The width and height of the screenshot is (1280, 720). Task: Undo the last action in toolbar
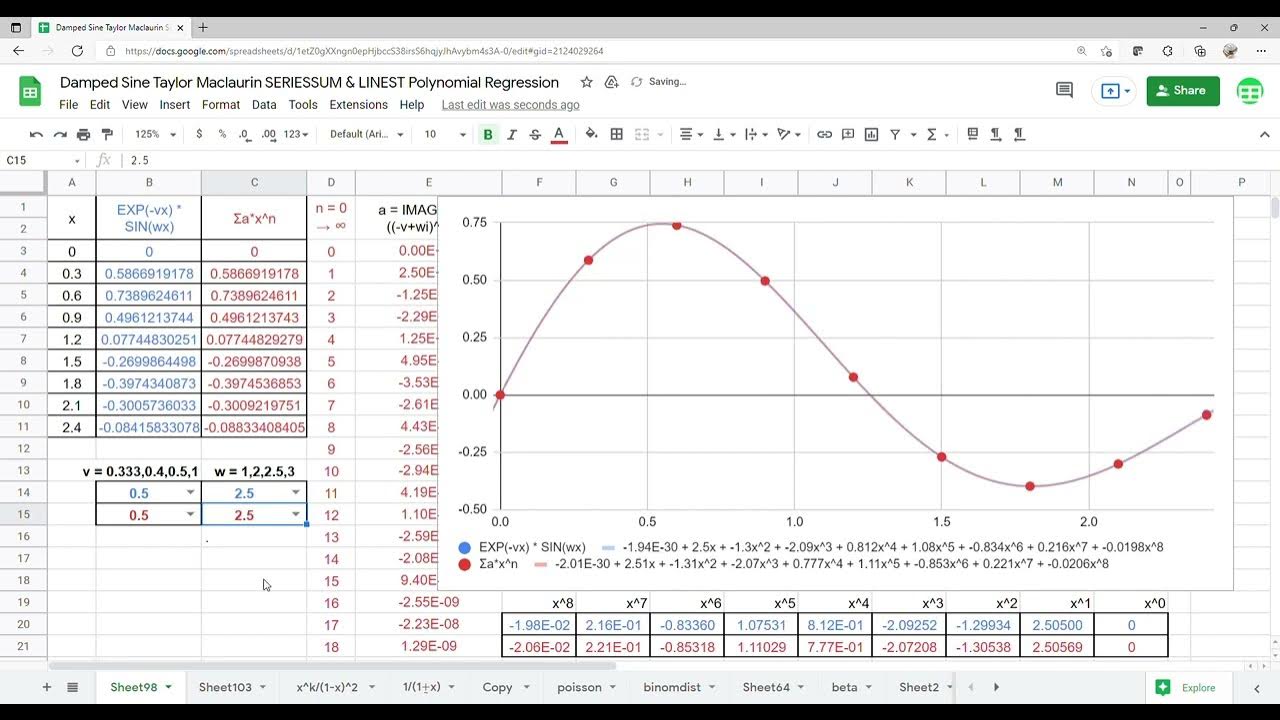point(36,134)
